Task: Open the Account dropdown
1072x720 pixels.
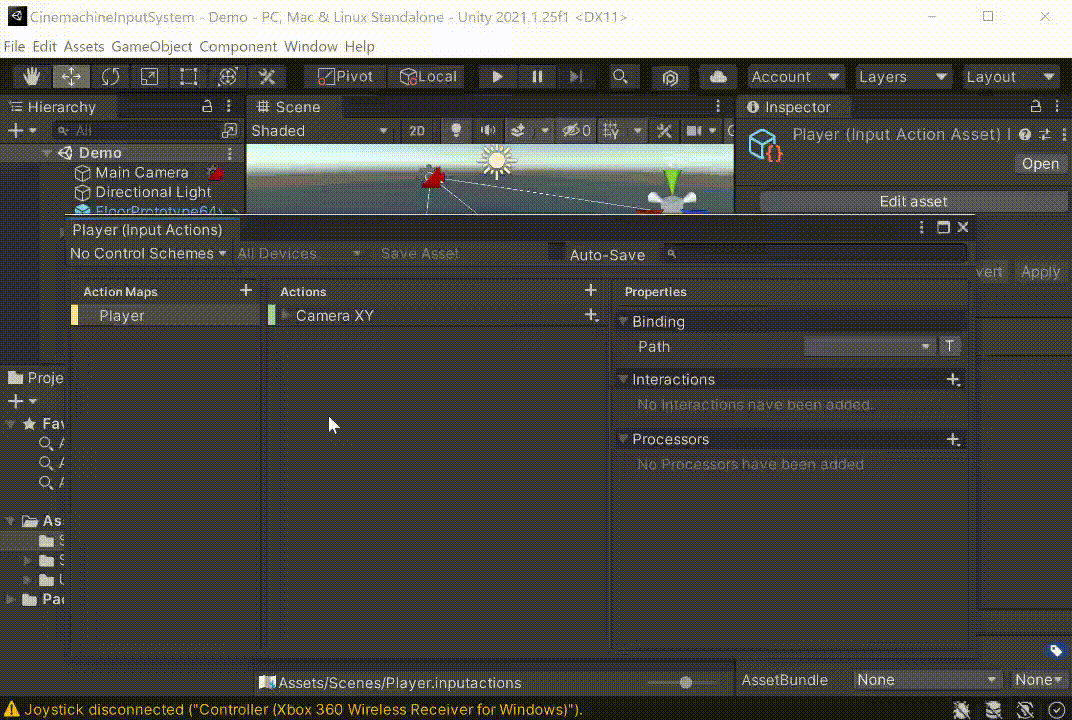Action: pyautogui.click(x=796, y=77)
